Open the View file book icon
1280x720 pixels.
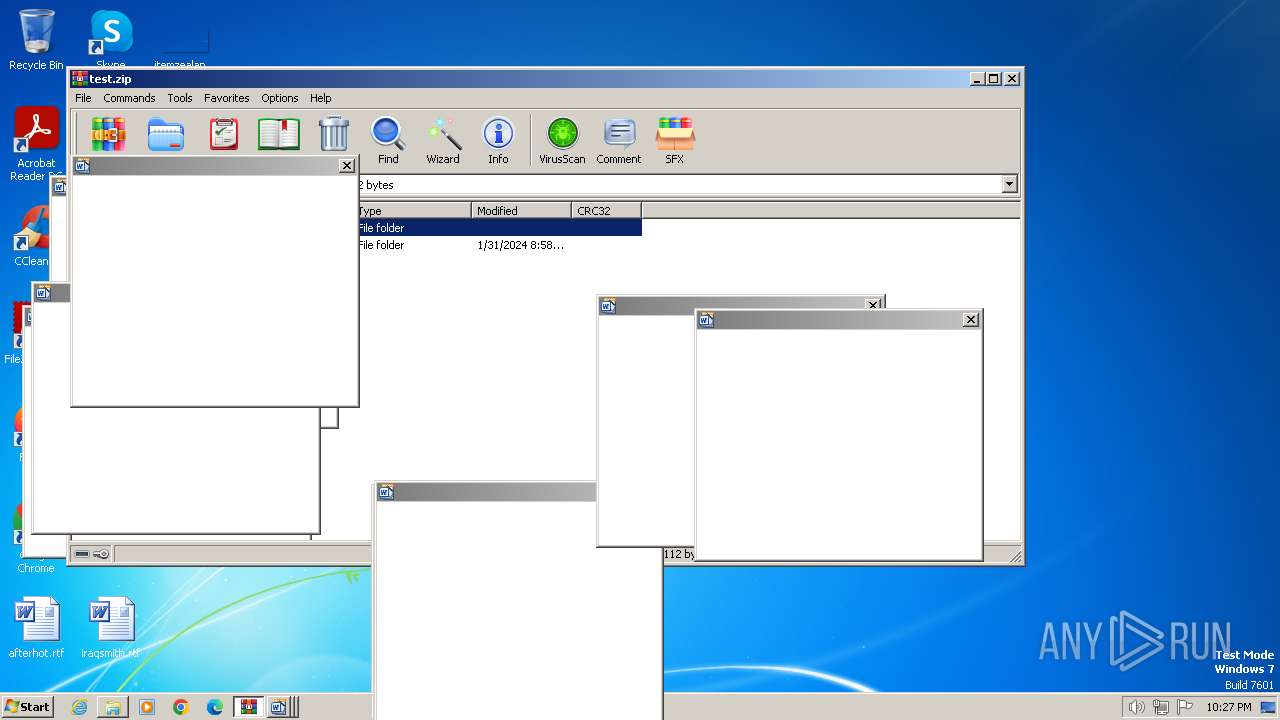[x=279, y=134]
